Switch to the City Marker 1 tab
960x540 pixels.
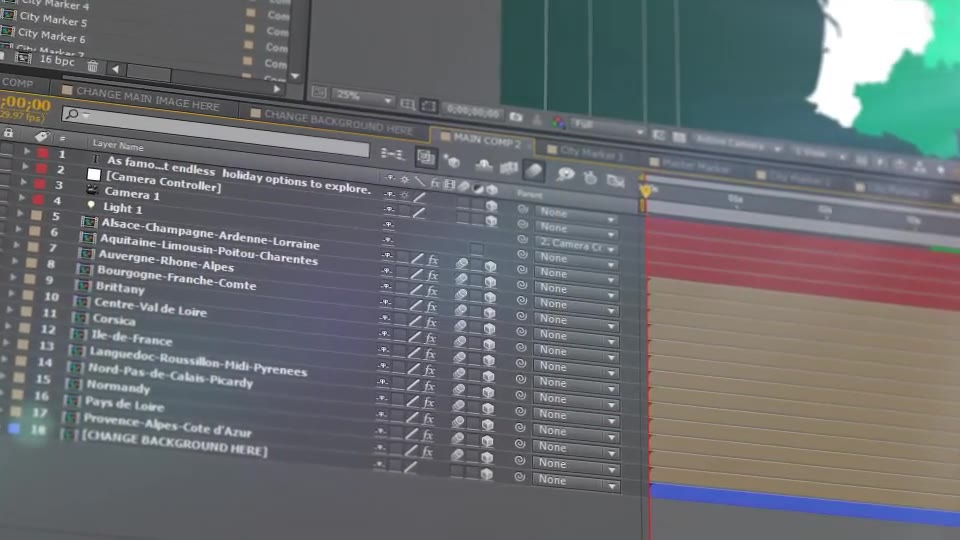585,152
